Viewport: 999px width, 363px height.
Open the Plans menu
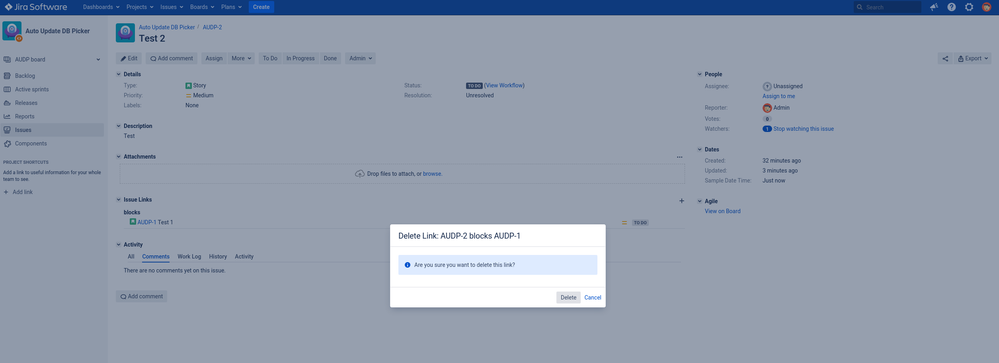(231, 7)
